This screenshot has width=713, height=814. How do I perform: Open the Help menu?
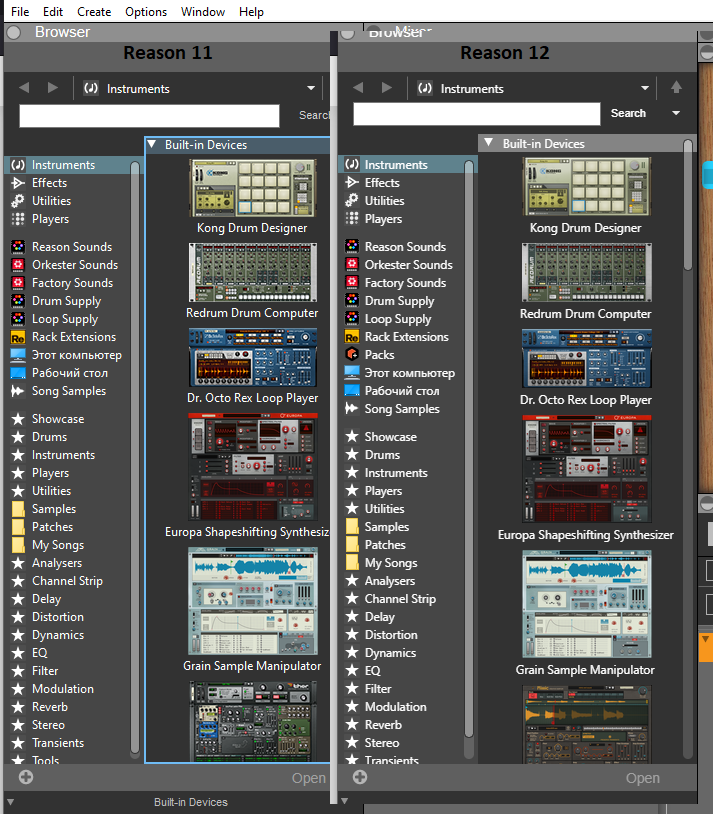(251, 11)
